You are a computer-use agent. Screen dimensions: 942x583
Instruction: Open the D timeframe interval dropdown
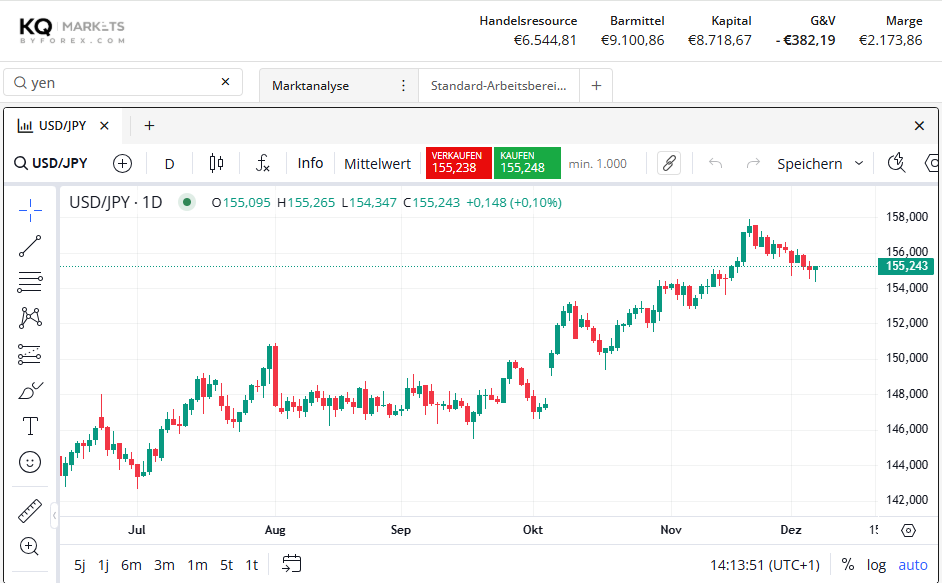(x=169, y=164)
